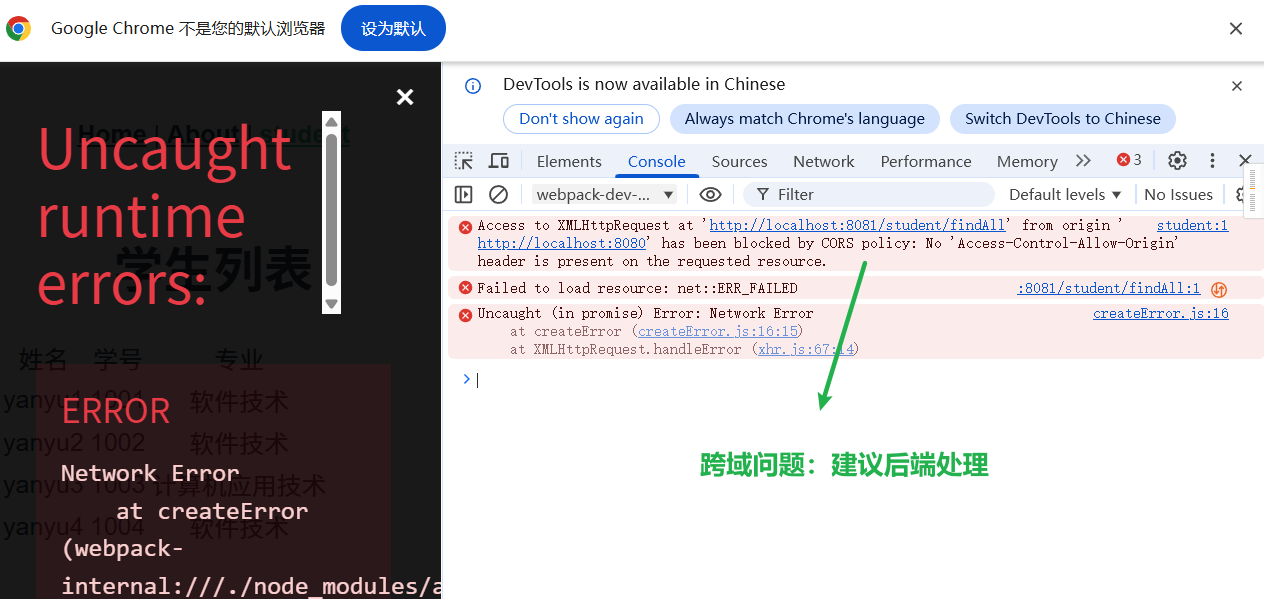The image size is (1264, 599).
Task: Open the createError.js:16 source link
Action: point(1160,313)
